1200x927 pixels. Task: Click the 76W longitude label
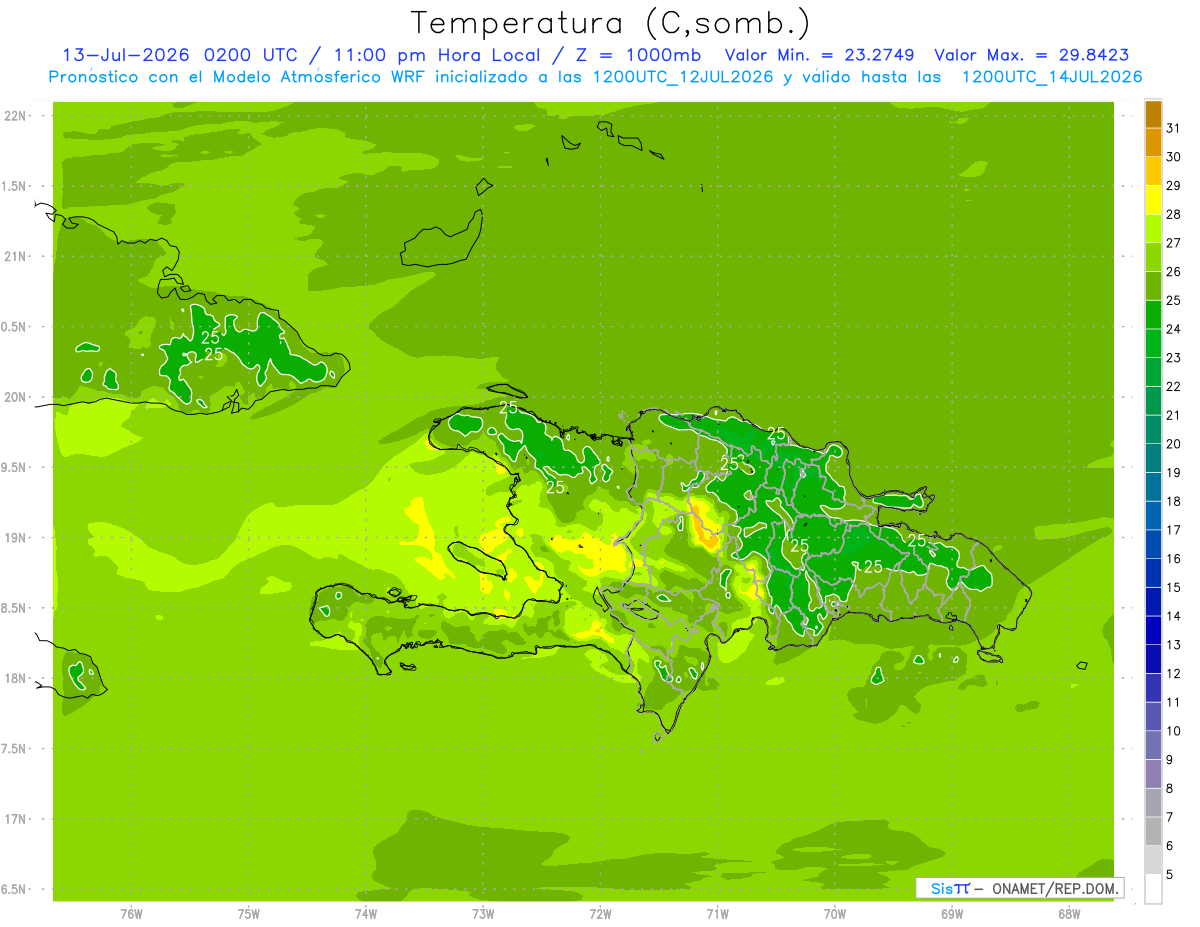131,914
